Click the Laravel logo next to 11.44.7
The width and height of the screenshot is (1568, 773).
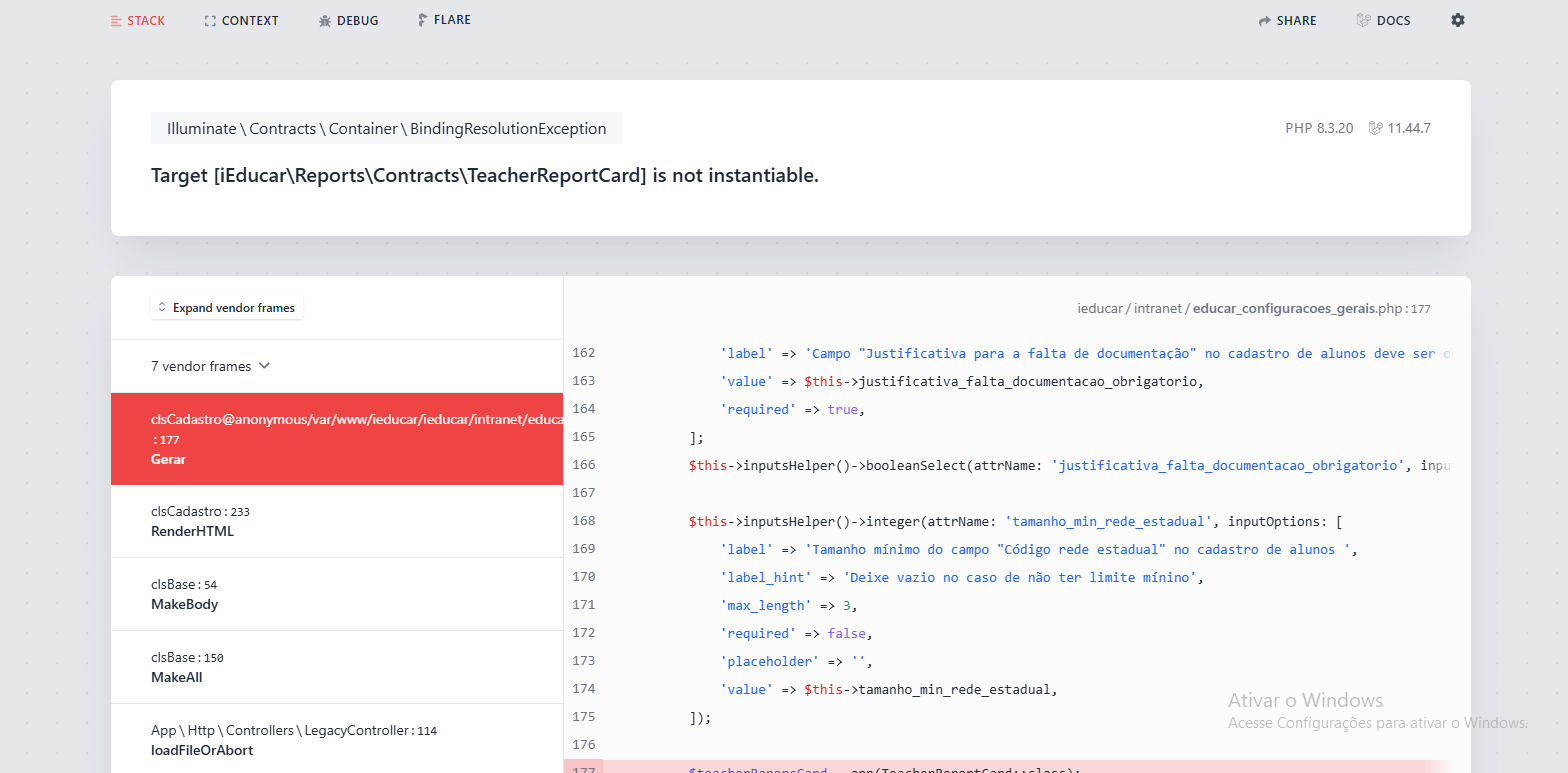[x=1375, y=128]
